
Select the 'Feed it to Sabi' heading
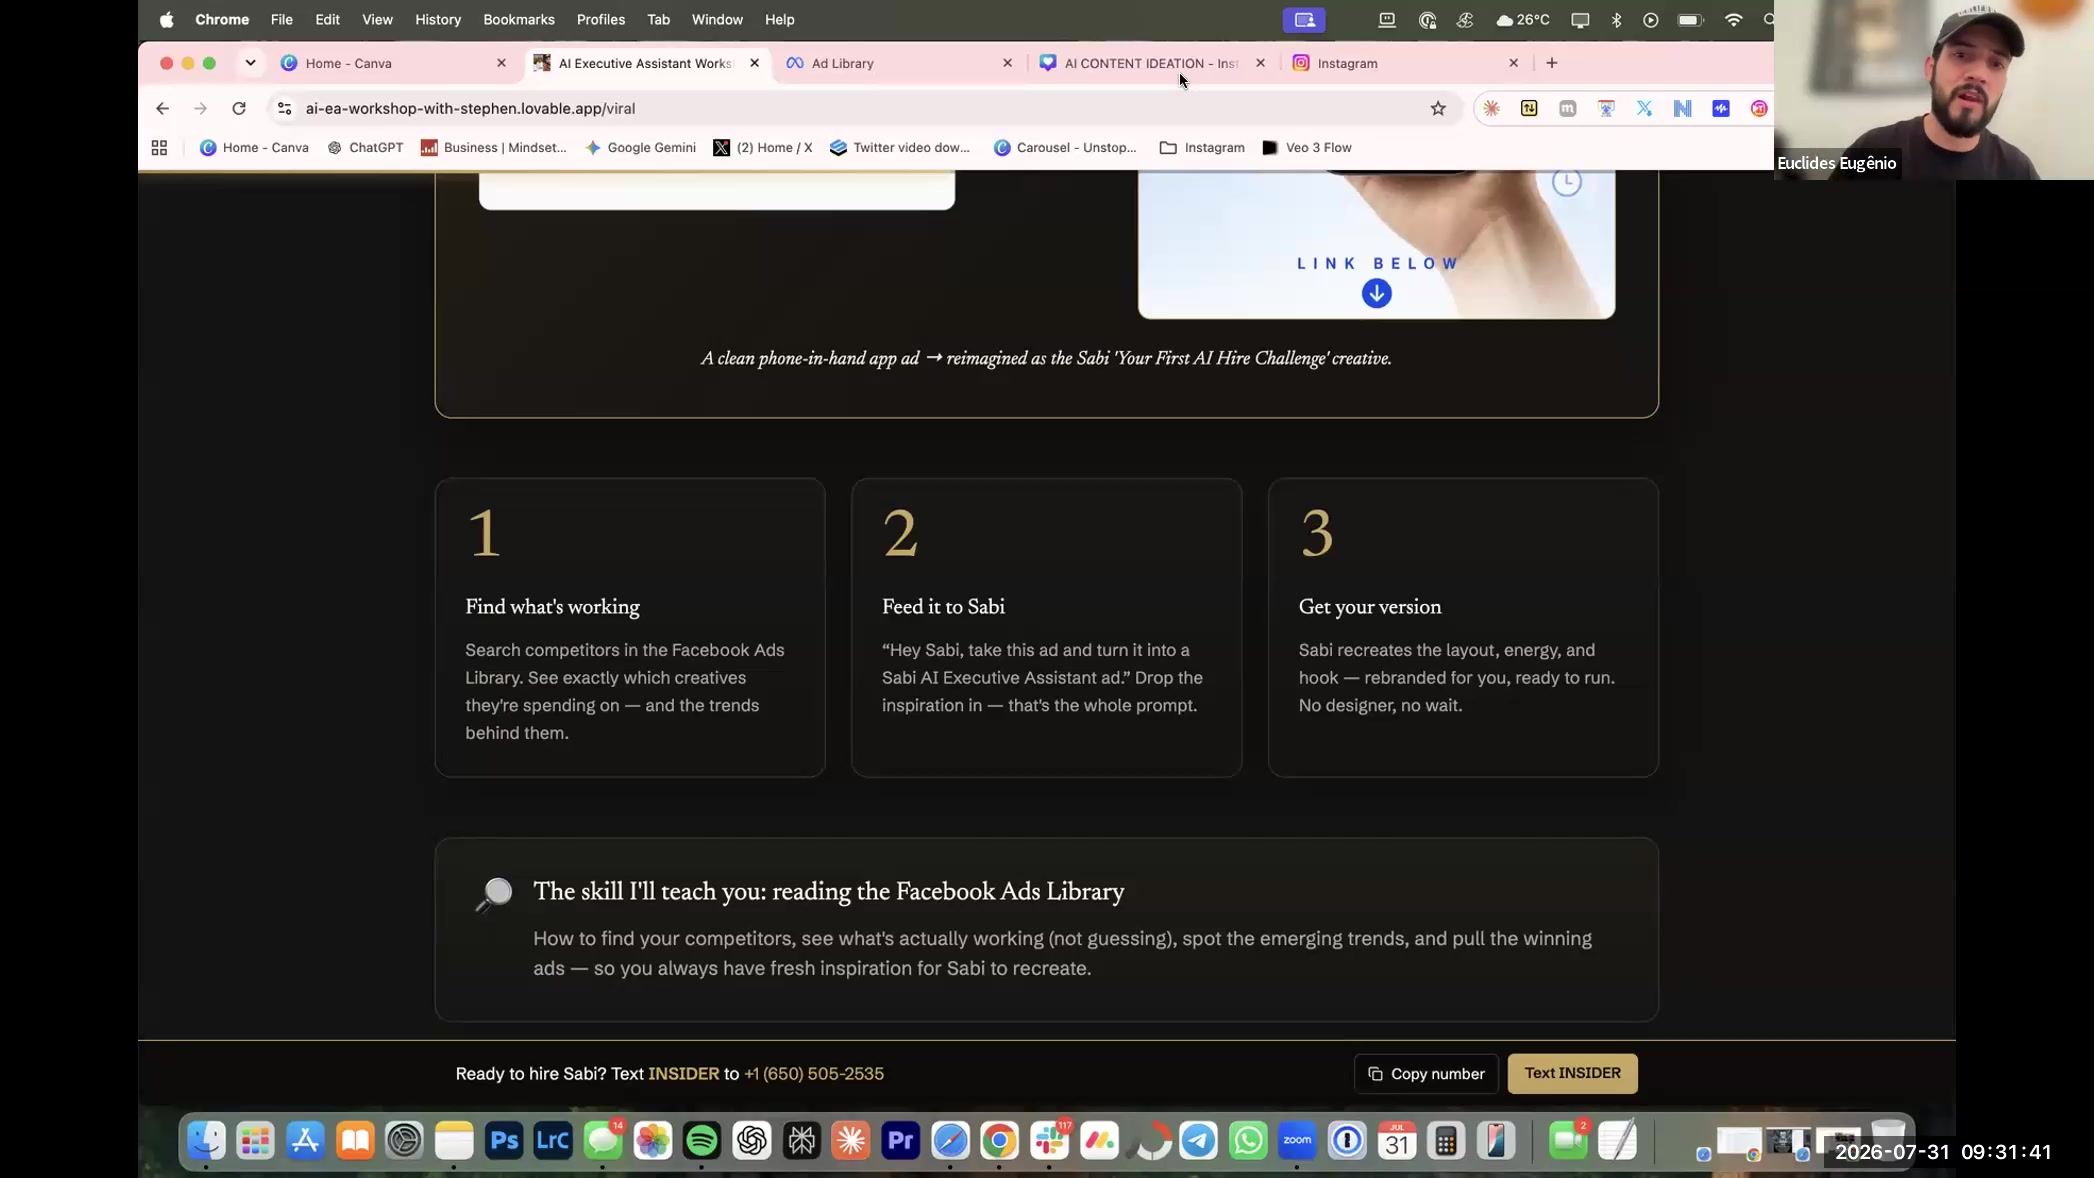point(943,607)
